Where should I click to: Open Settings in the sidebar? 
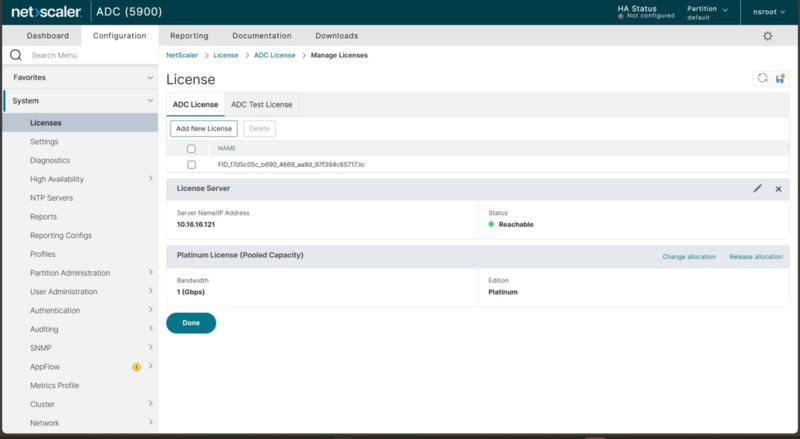tap(44, 141)
